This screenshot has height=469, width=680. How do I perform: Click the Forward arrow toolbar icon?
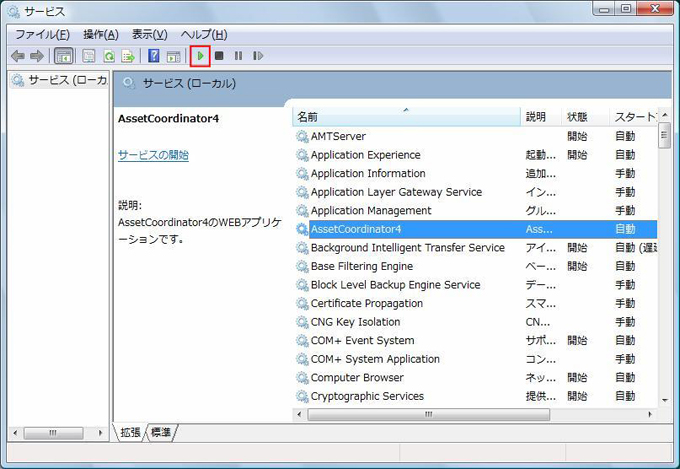(37, 56)
